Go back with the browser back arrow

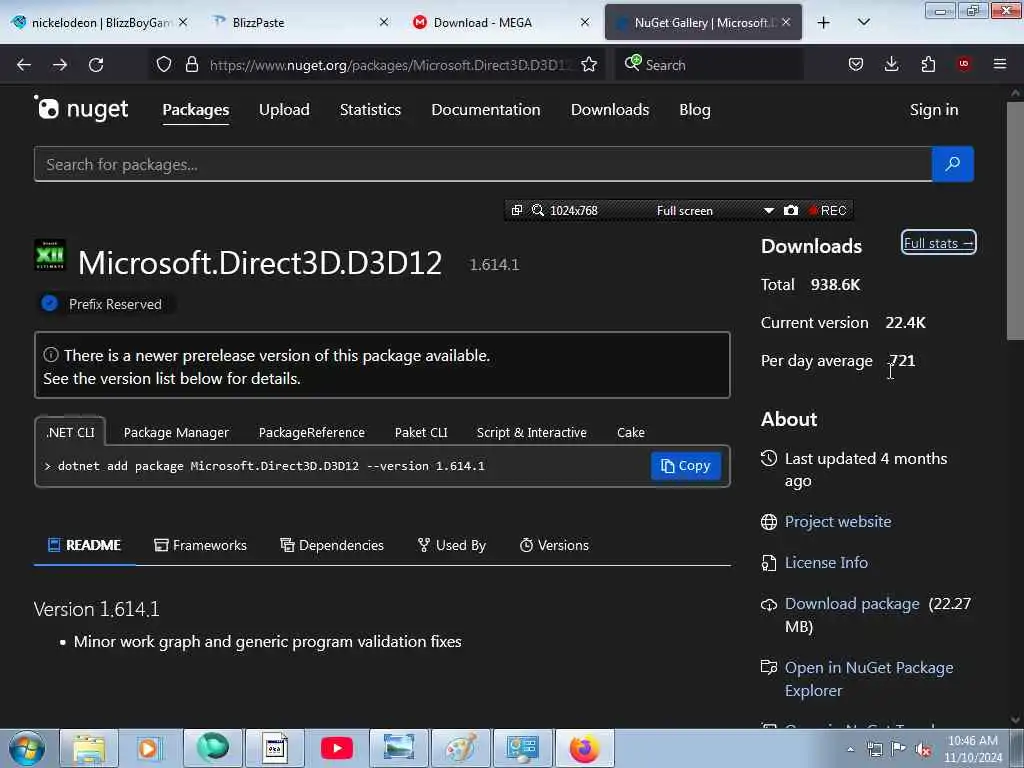pos(24,65)
